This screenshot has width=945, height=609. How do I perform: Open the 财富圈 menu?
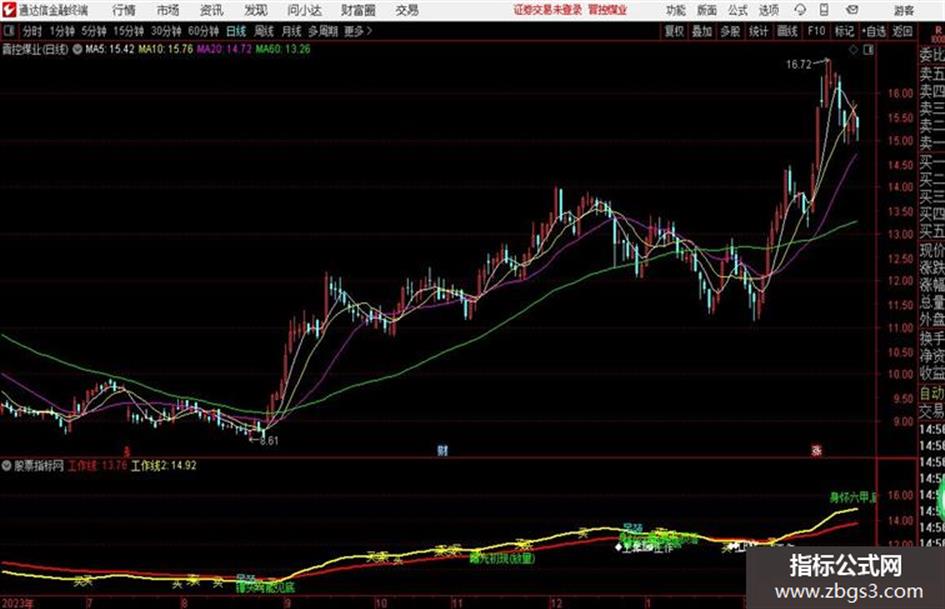[358, 10]
